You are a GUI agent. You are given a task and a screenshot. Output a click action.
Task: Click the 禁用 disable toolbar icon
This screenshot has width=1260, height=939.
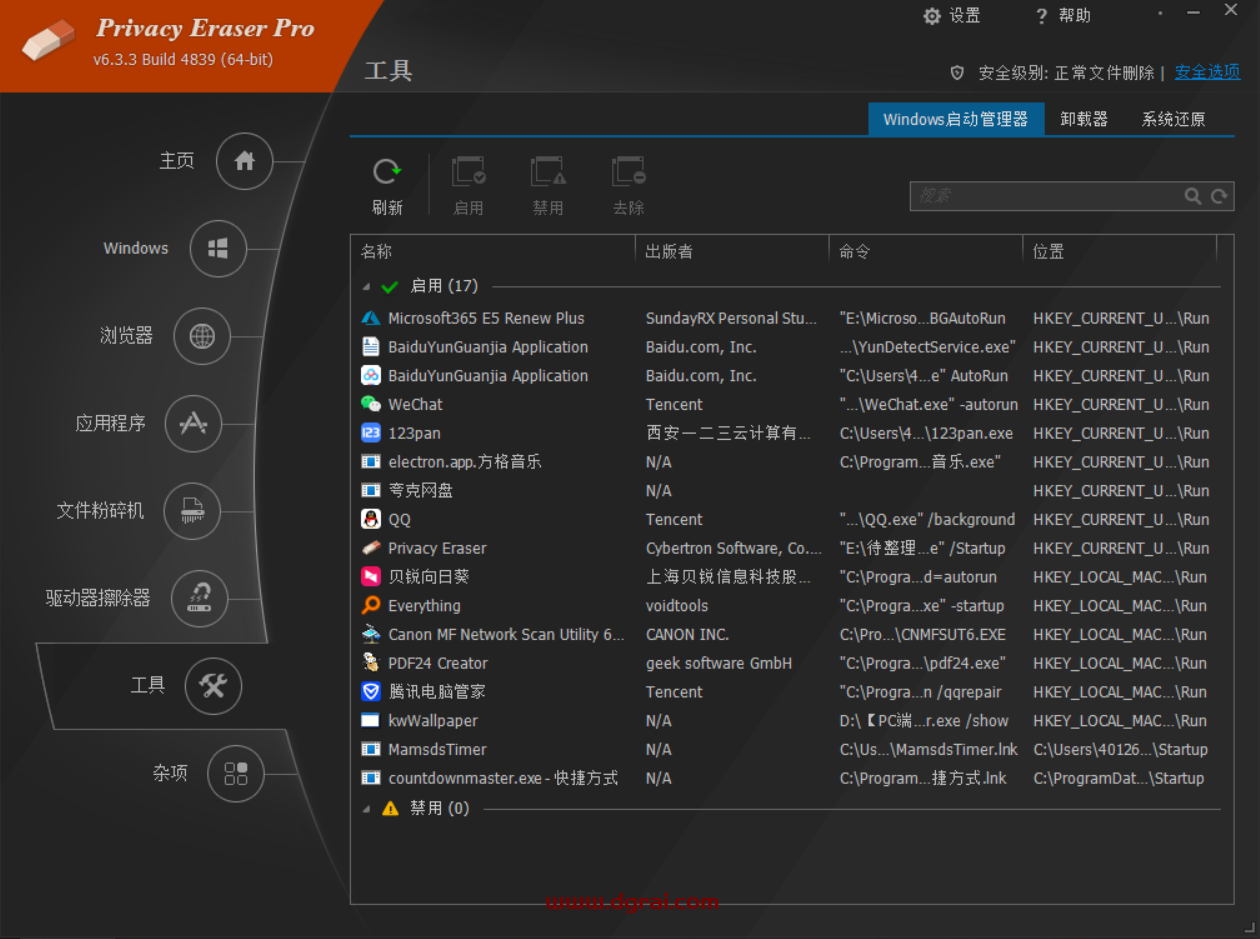[x=548, y=172]
